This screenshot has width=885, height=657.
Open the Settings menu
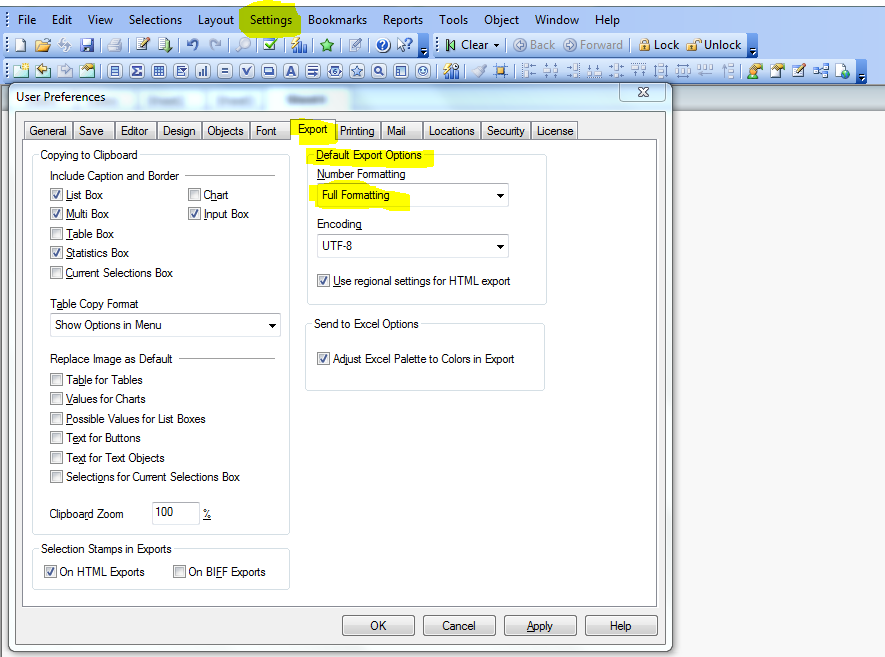[271, 20]
